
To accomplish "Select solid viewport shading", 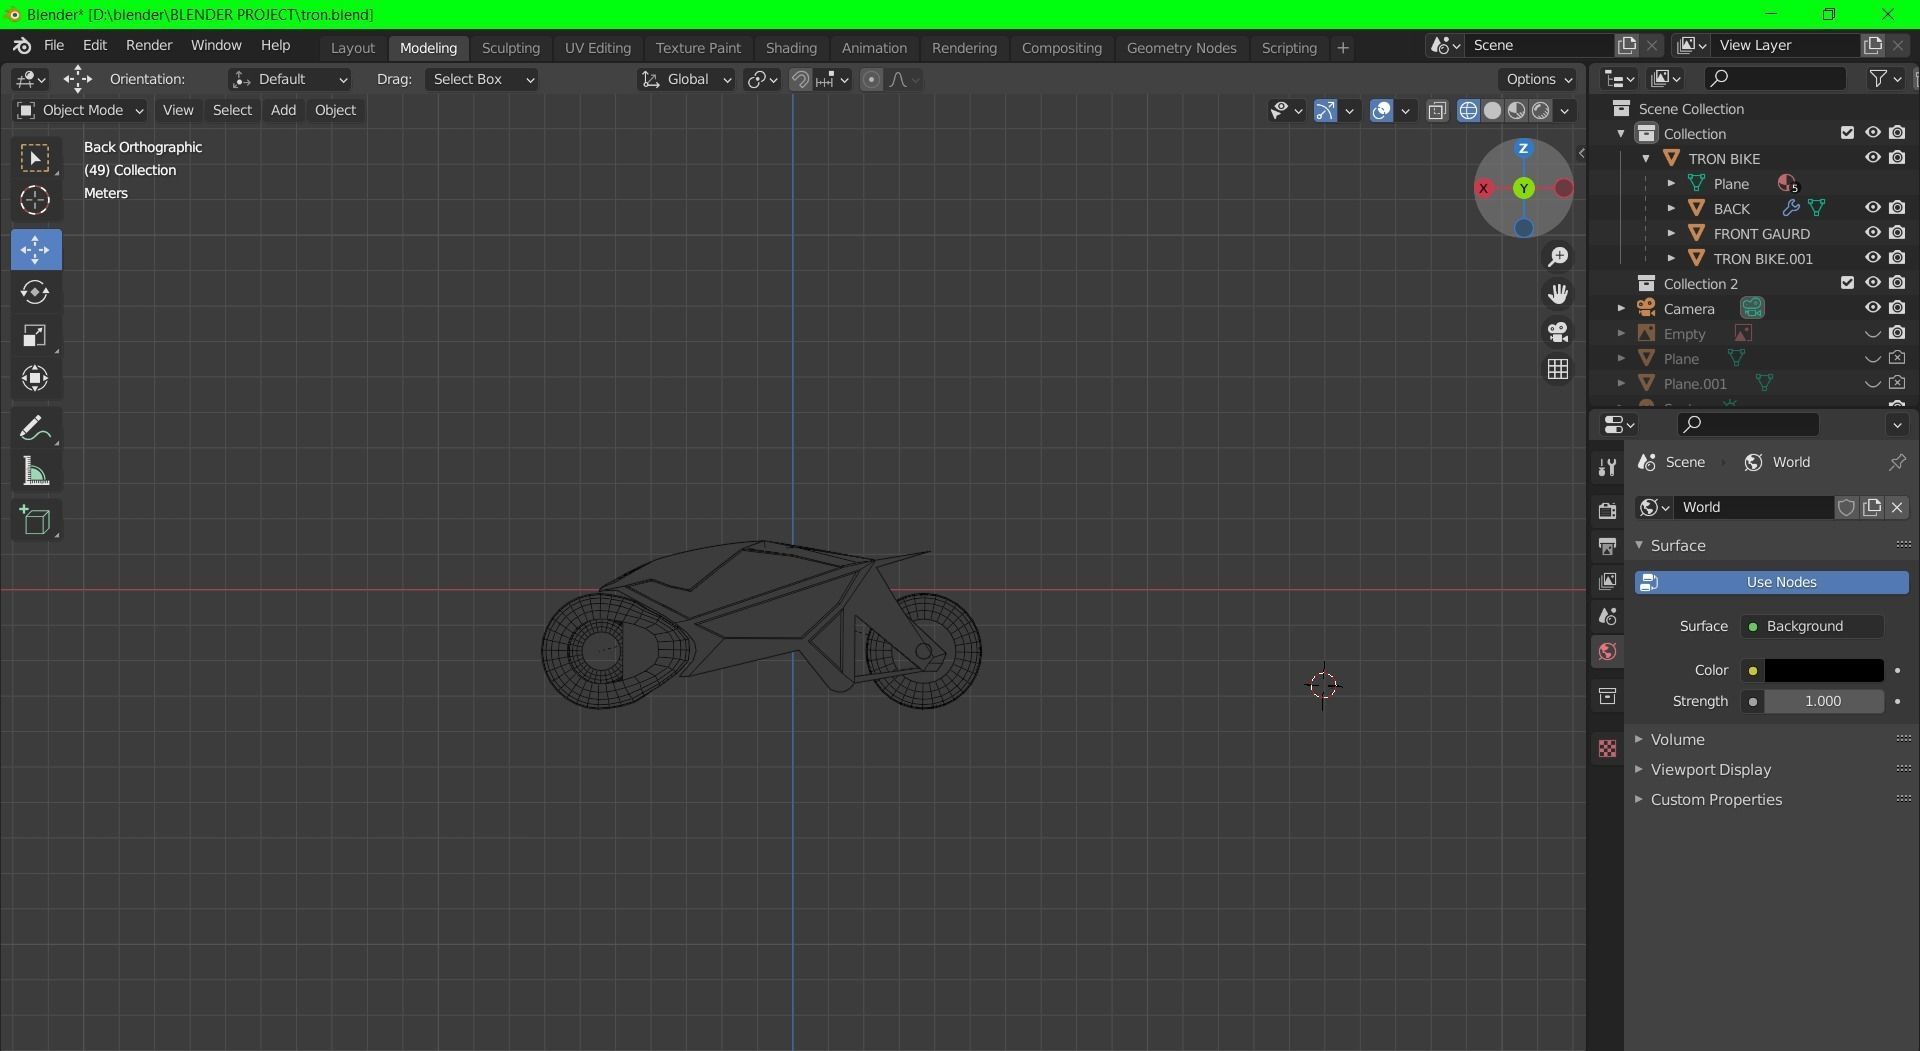I will [1492, 111].
